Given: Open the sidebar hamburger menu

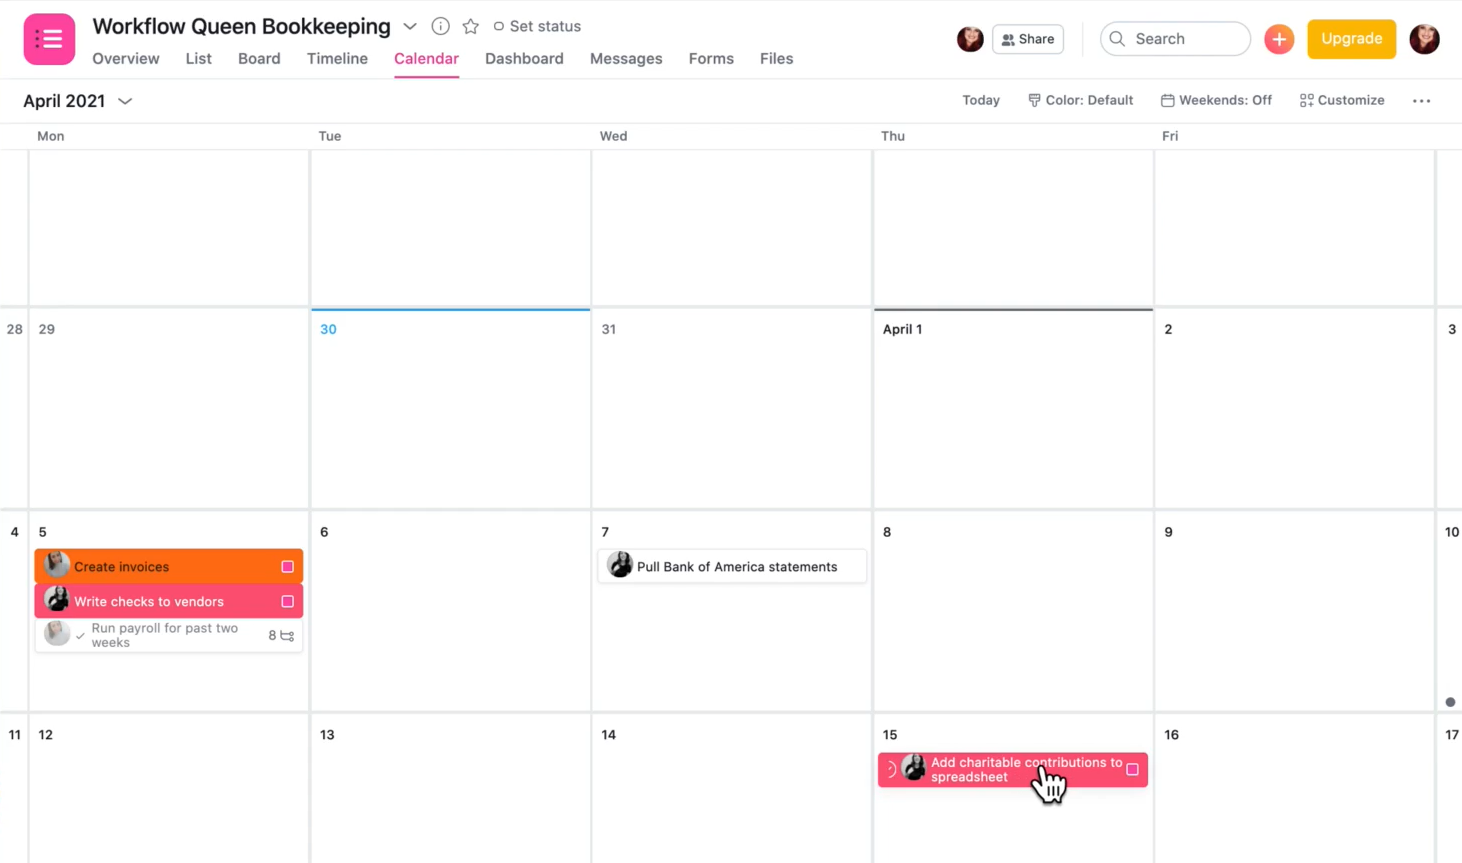Looking at the screenshot, I should click(48, 38).
